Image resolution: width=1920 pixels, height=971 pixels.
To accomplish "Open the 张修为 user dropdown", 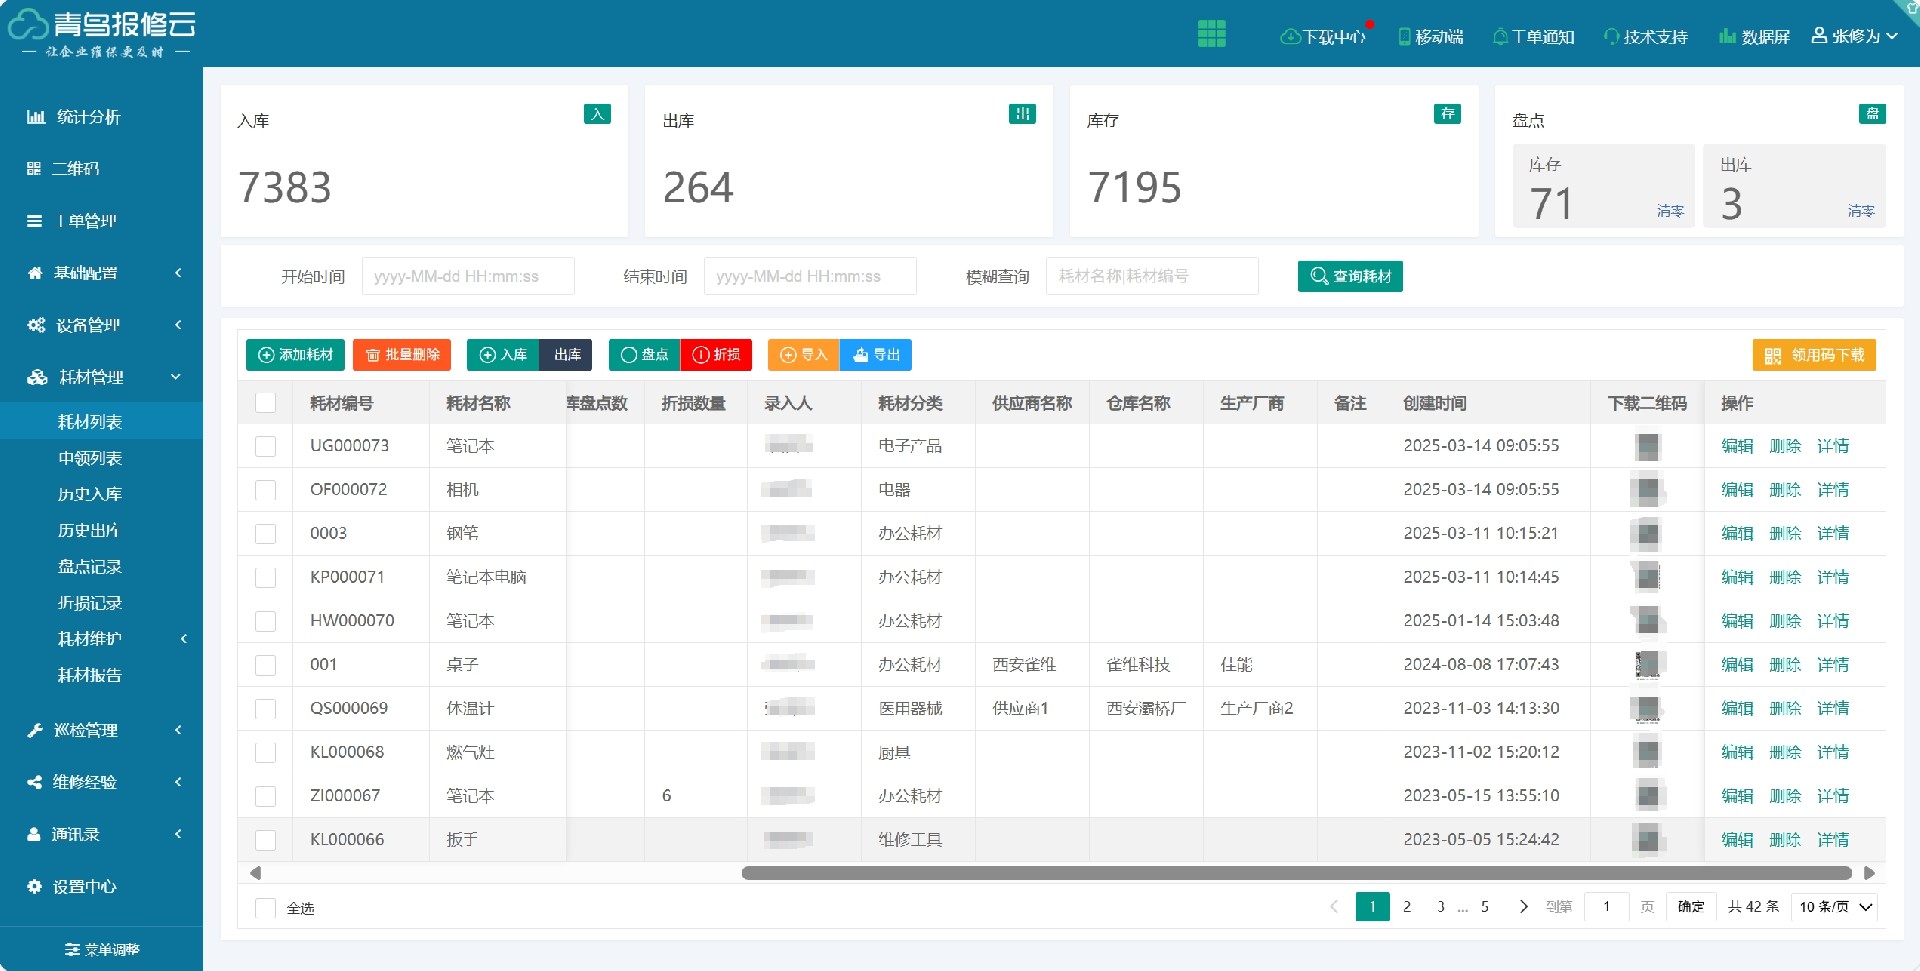I will coord(1854,37).
